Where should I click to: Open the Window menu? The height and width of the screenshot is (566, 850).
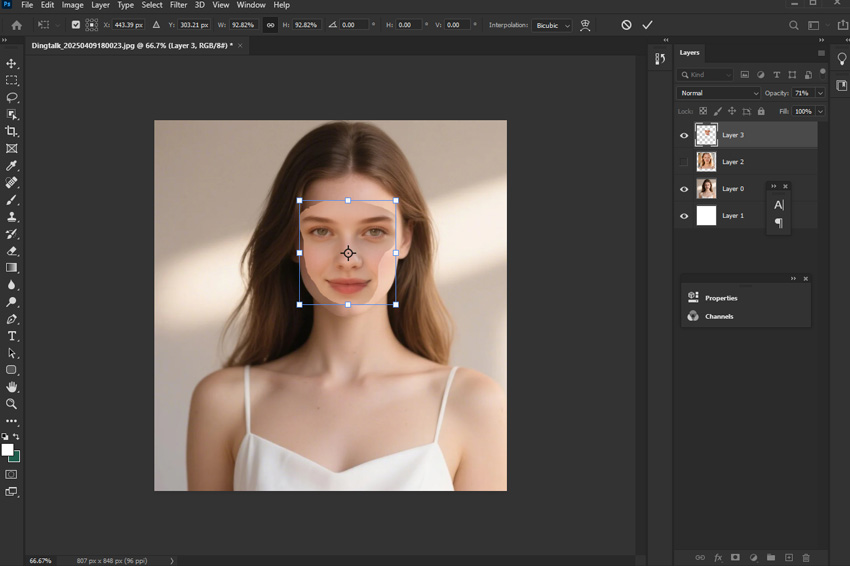[x=251, y=5]
